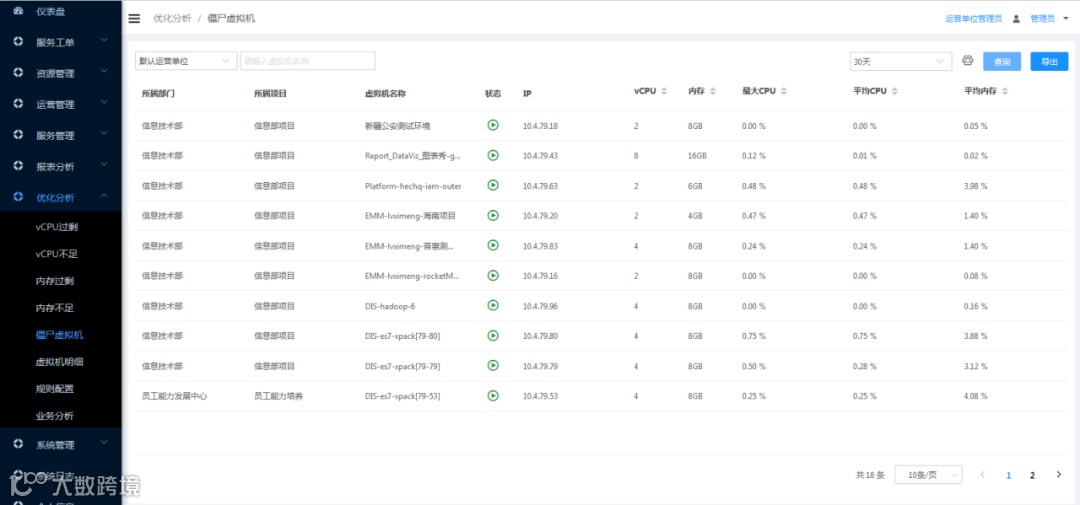Click the user avatar icon near 管理员
Image resolution: width=1080 pixels, height=505 pixels.
tap(1016, 19)
